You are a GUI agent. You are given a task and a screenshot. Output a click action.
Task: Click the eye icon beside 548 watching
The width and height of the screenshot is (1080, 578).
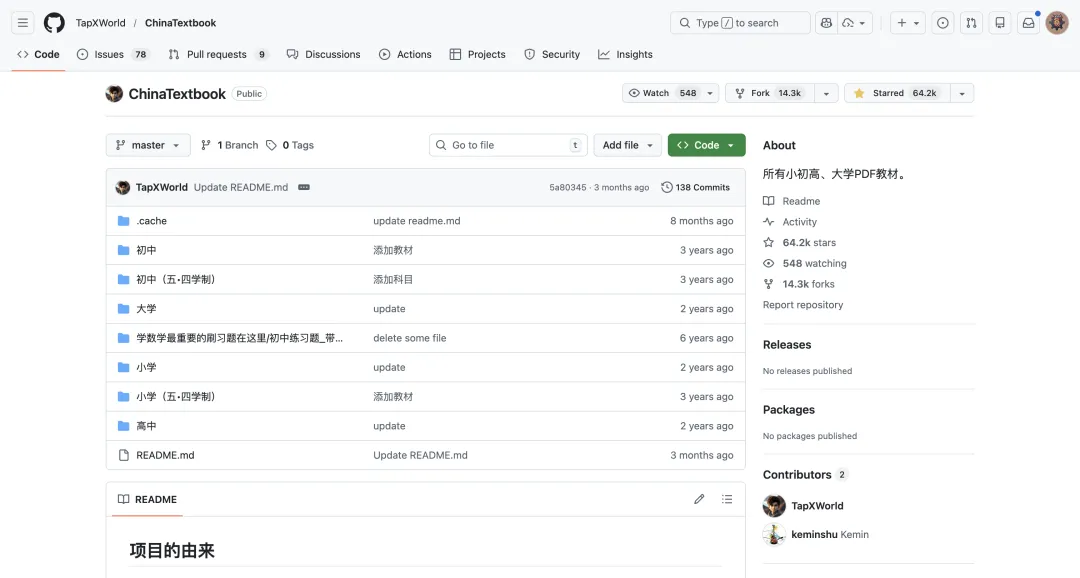pyautogui.click(x=769, y=263)
